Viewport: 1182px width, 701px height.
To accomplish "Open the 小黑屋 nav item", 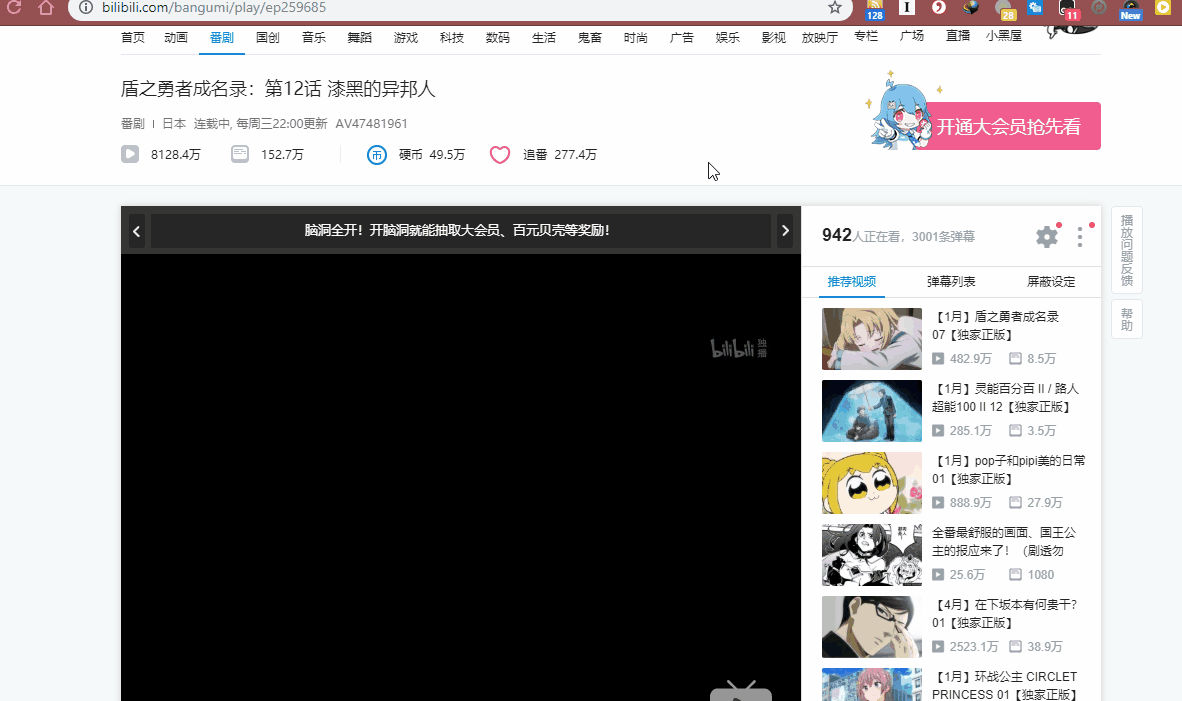I will [1004, 35].
